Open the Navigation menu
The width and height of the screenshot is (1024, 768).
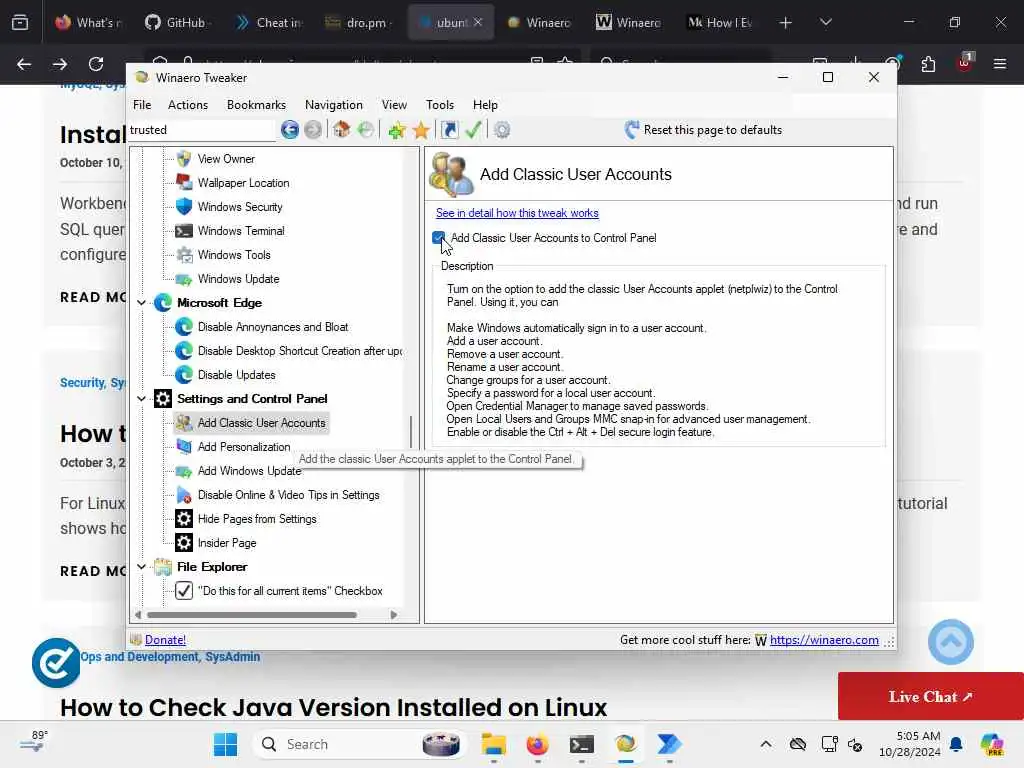(x=334, y=105)
